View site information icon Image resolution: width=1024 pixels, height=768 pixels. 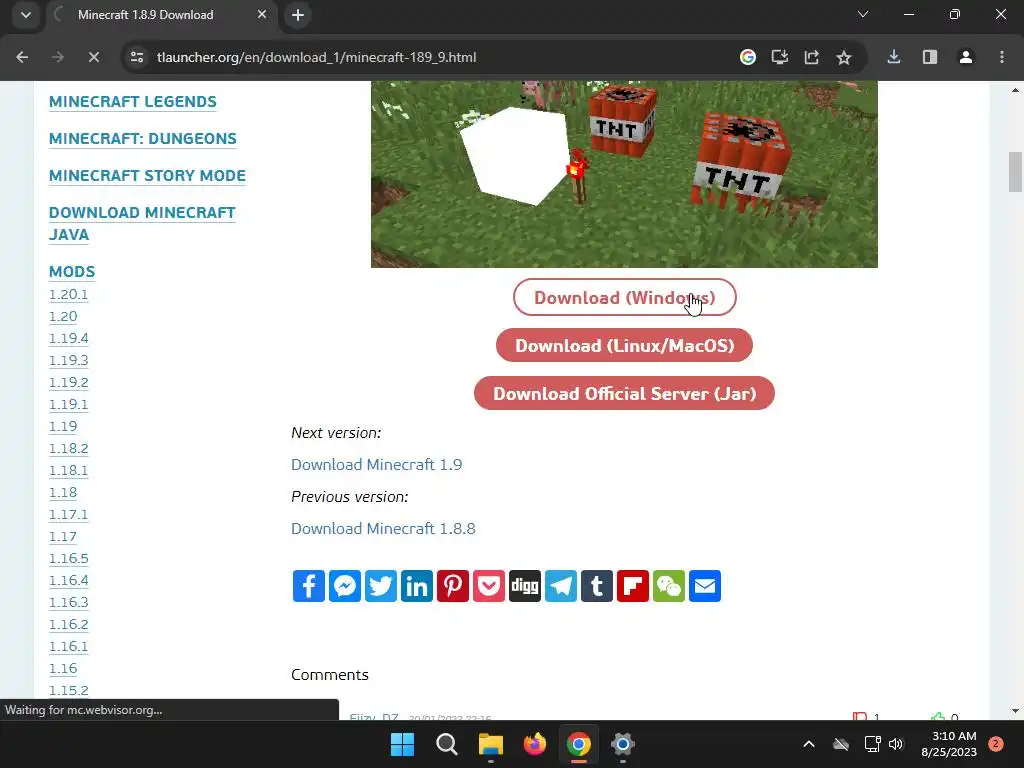[x=137, y=57]
